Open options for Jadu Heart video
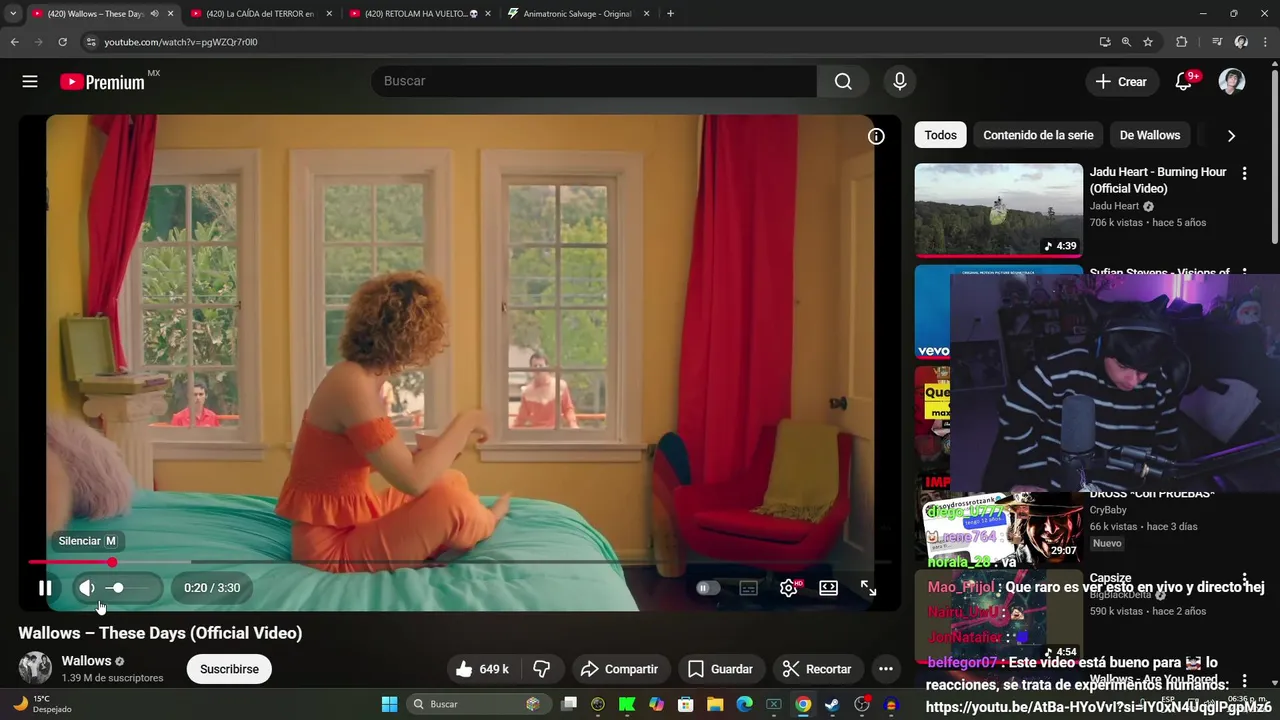This screenshot has height=720, width=1280. (x=1244, y=174)
